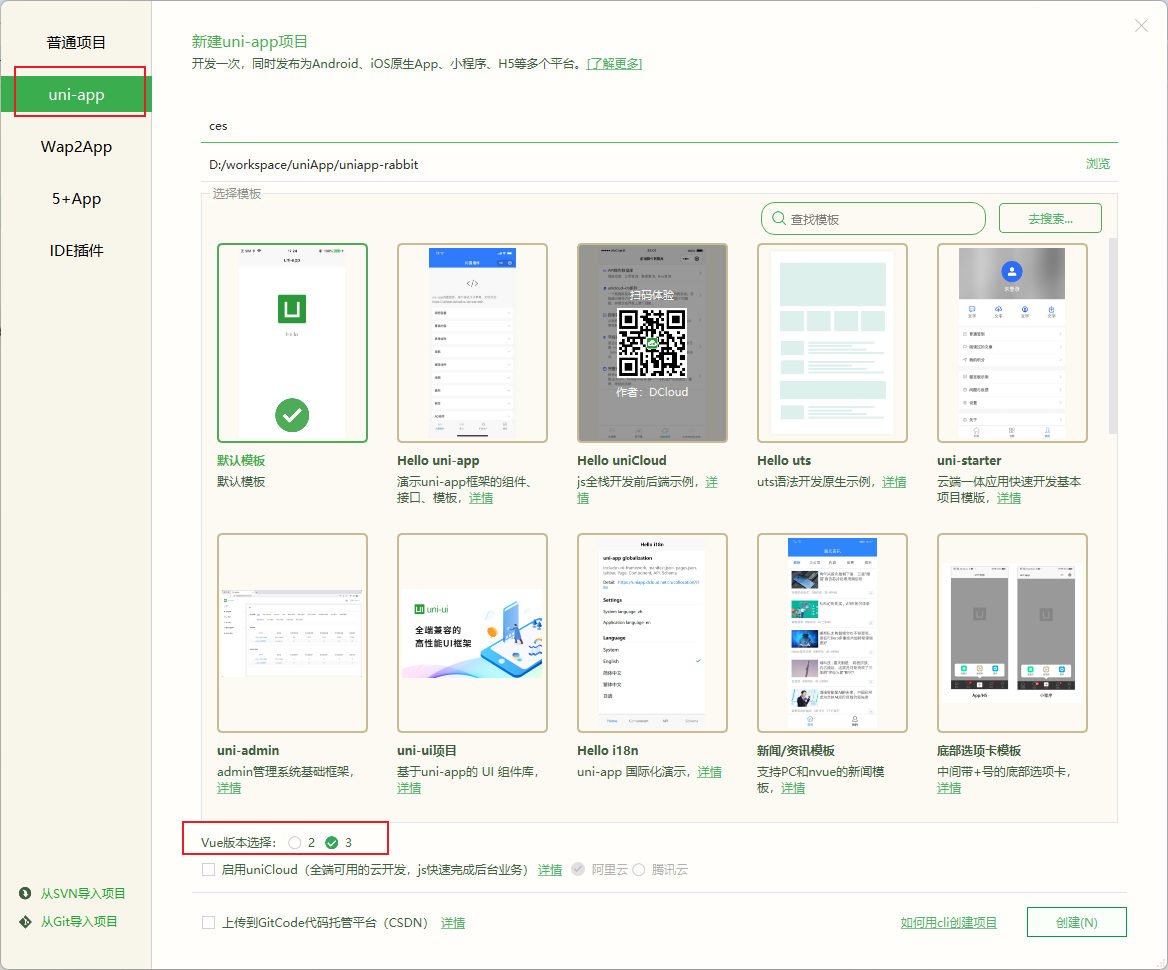
Task: Open the 了解更多 link
Action: pos(615,64)
